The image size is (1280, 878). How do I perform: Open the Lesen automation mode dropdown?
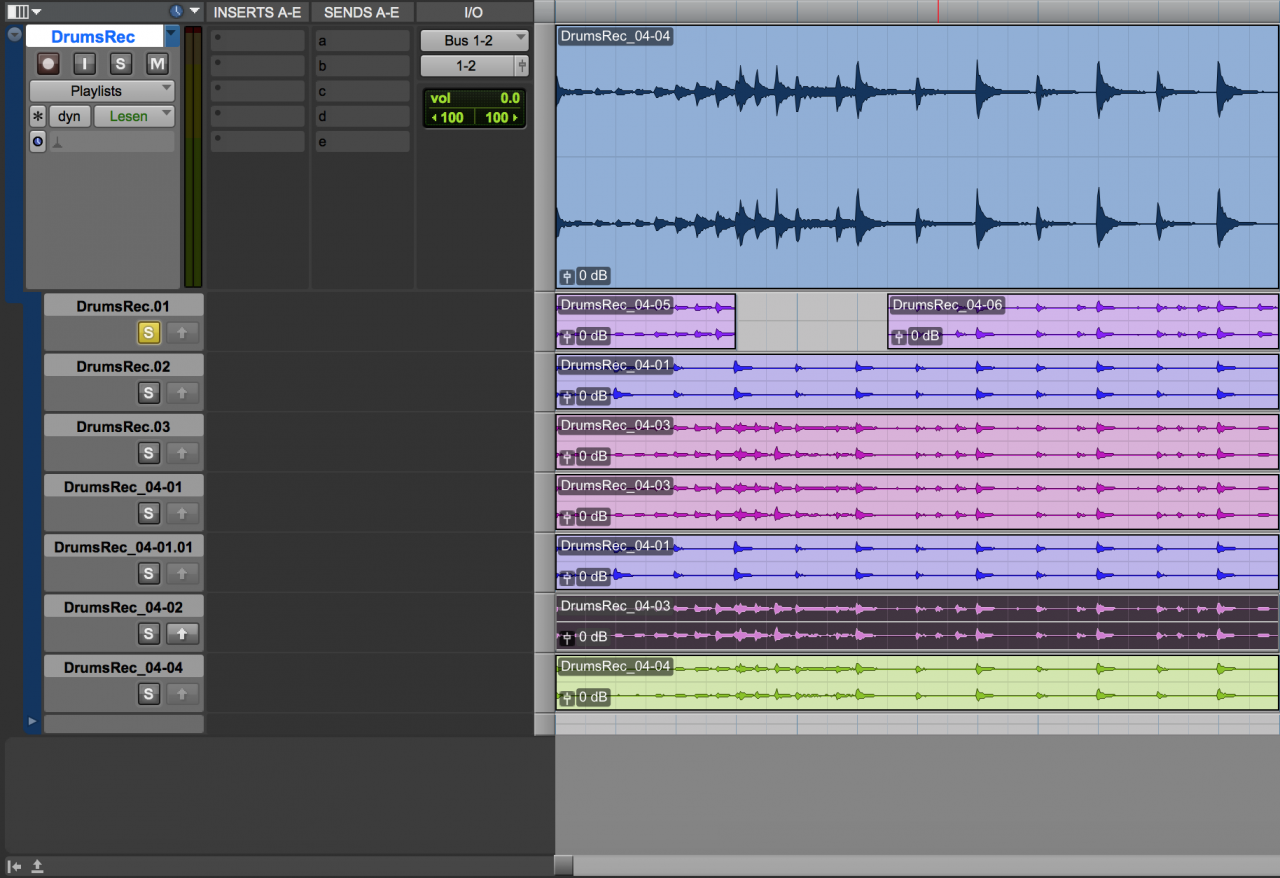click(134, 117)
